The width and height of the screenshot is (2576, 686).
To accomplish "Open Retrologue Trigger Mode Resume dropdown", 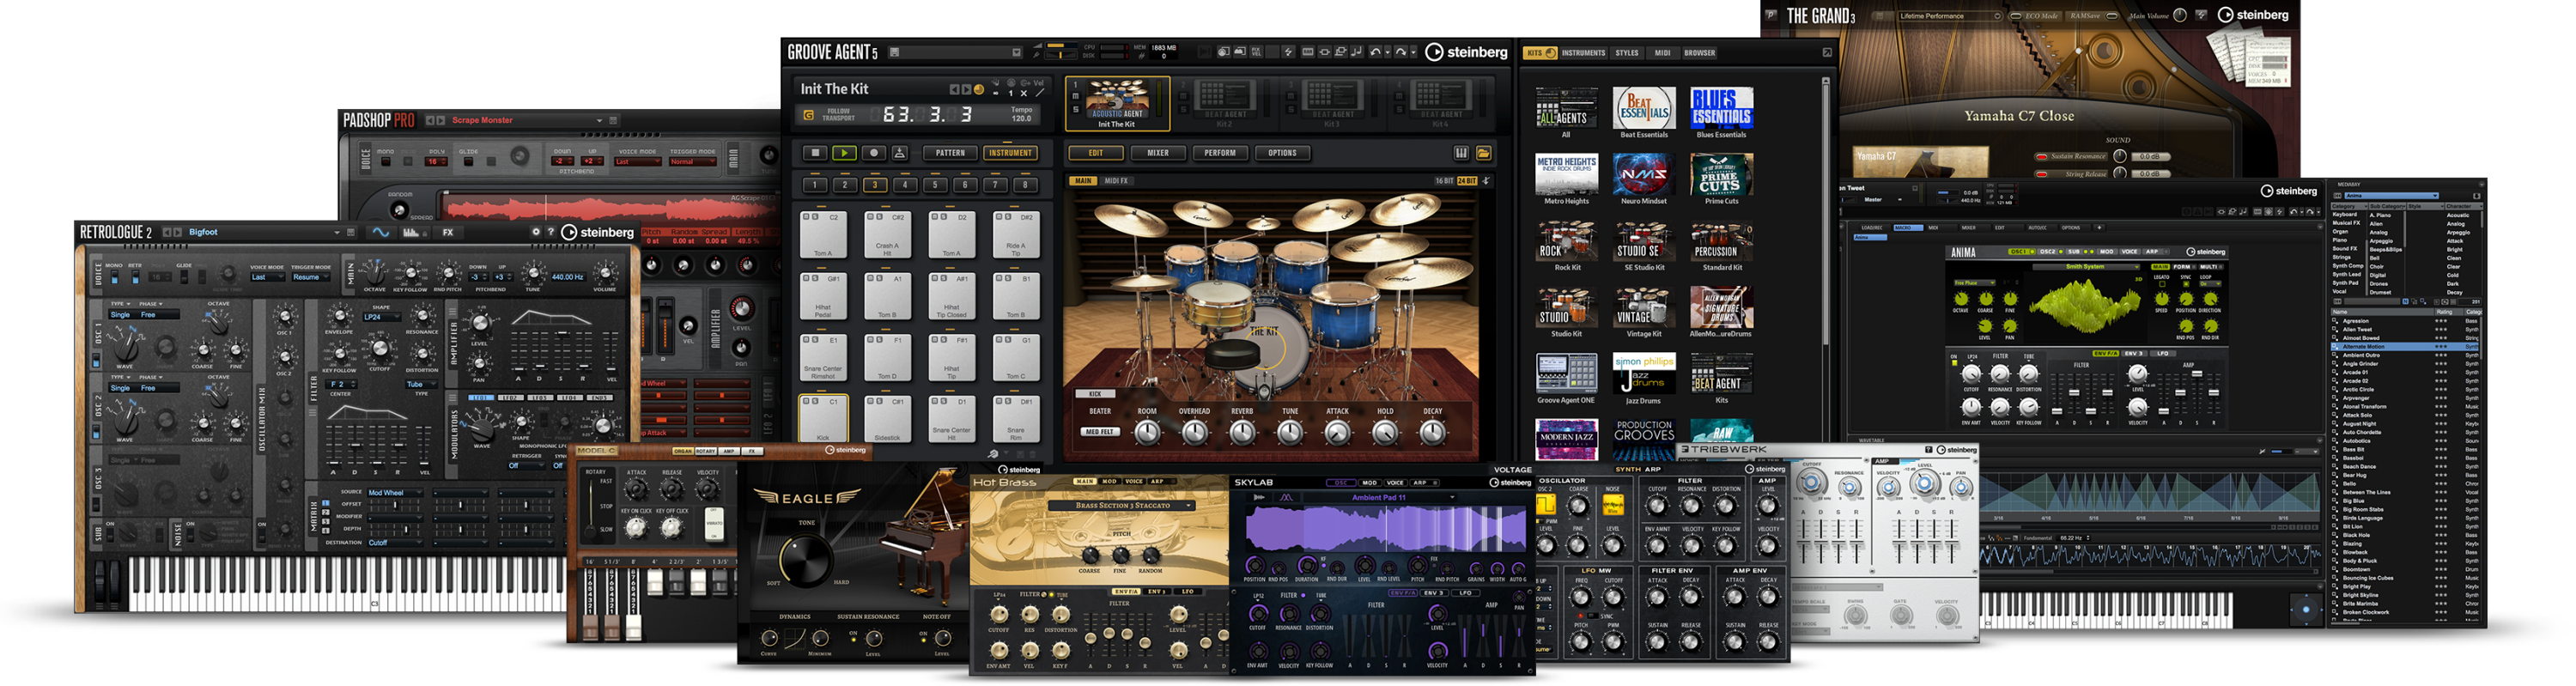I will (310, 277).
